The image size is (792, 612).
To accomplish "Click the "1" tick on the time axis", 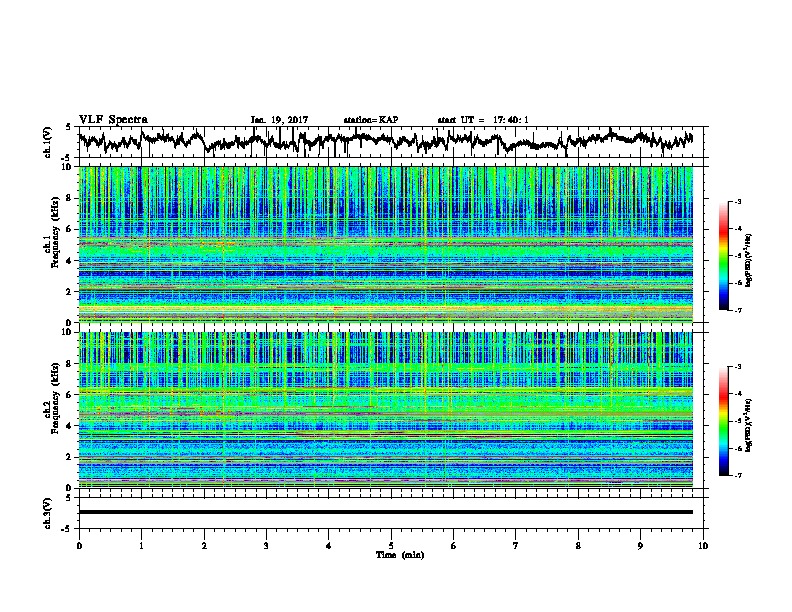I will tap(141, 546).
